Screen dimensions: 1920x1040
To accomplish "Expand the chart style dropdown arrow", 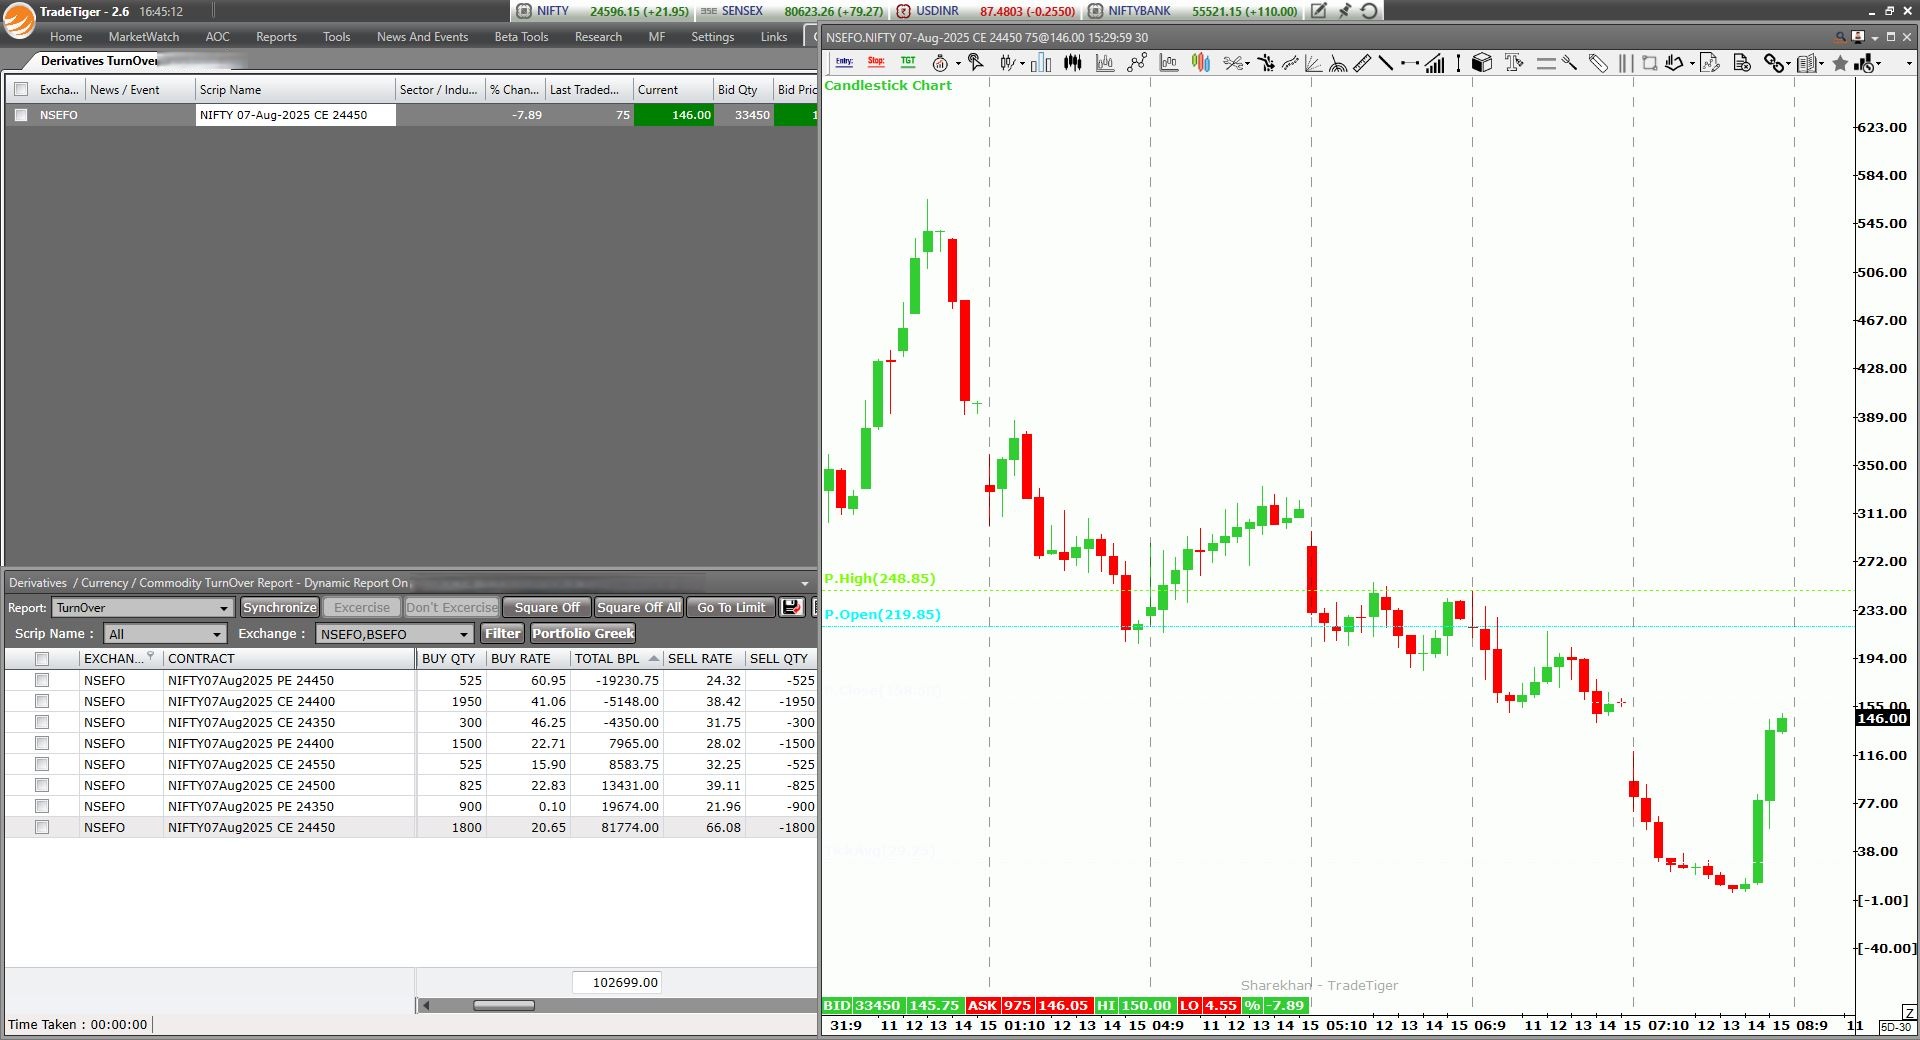I will (1022, 64).
